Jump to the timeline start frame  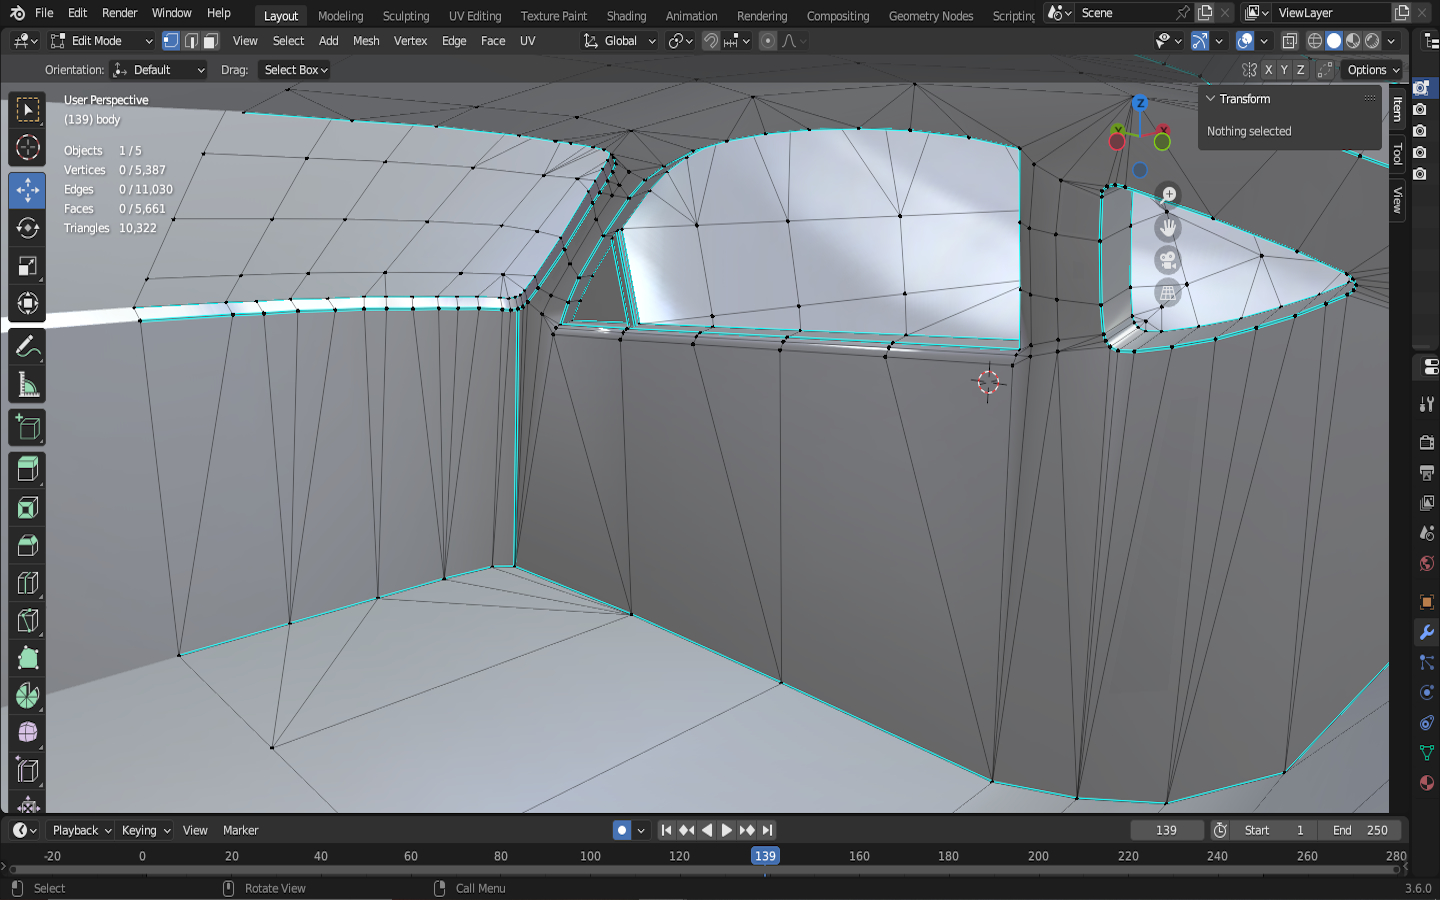pos(666,830)
